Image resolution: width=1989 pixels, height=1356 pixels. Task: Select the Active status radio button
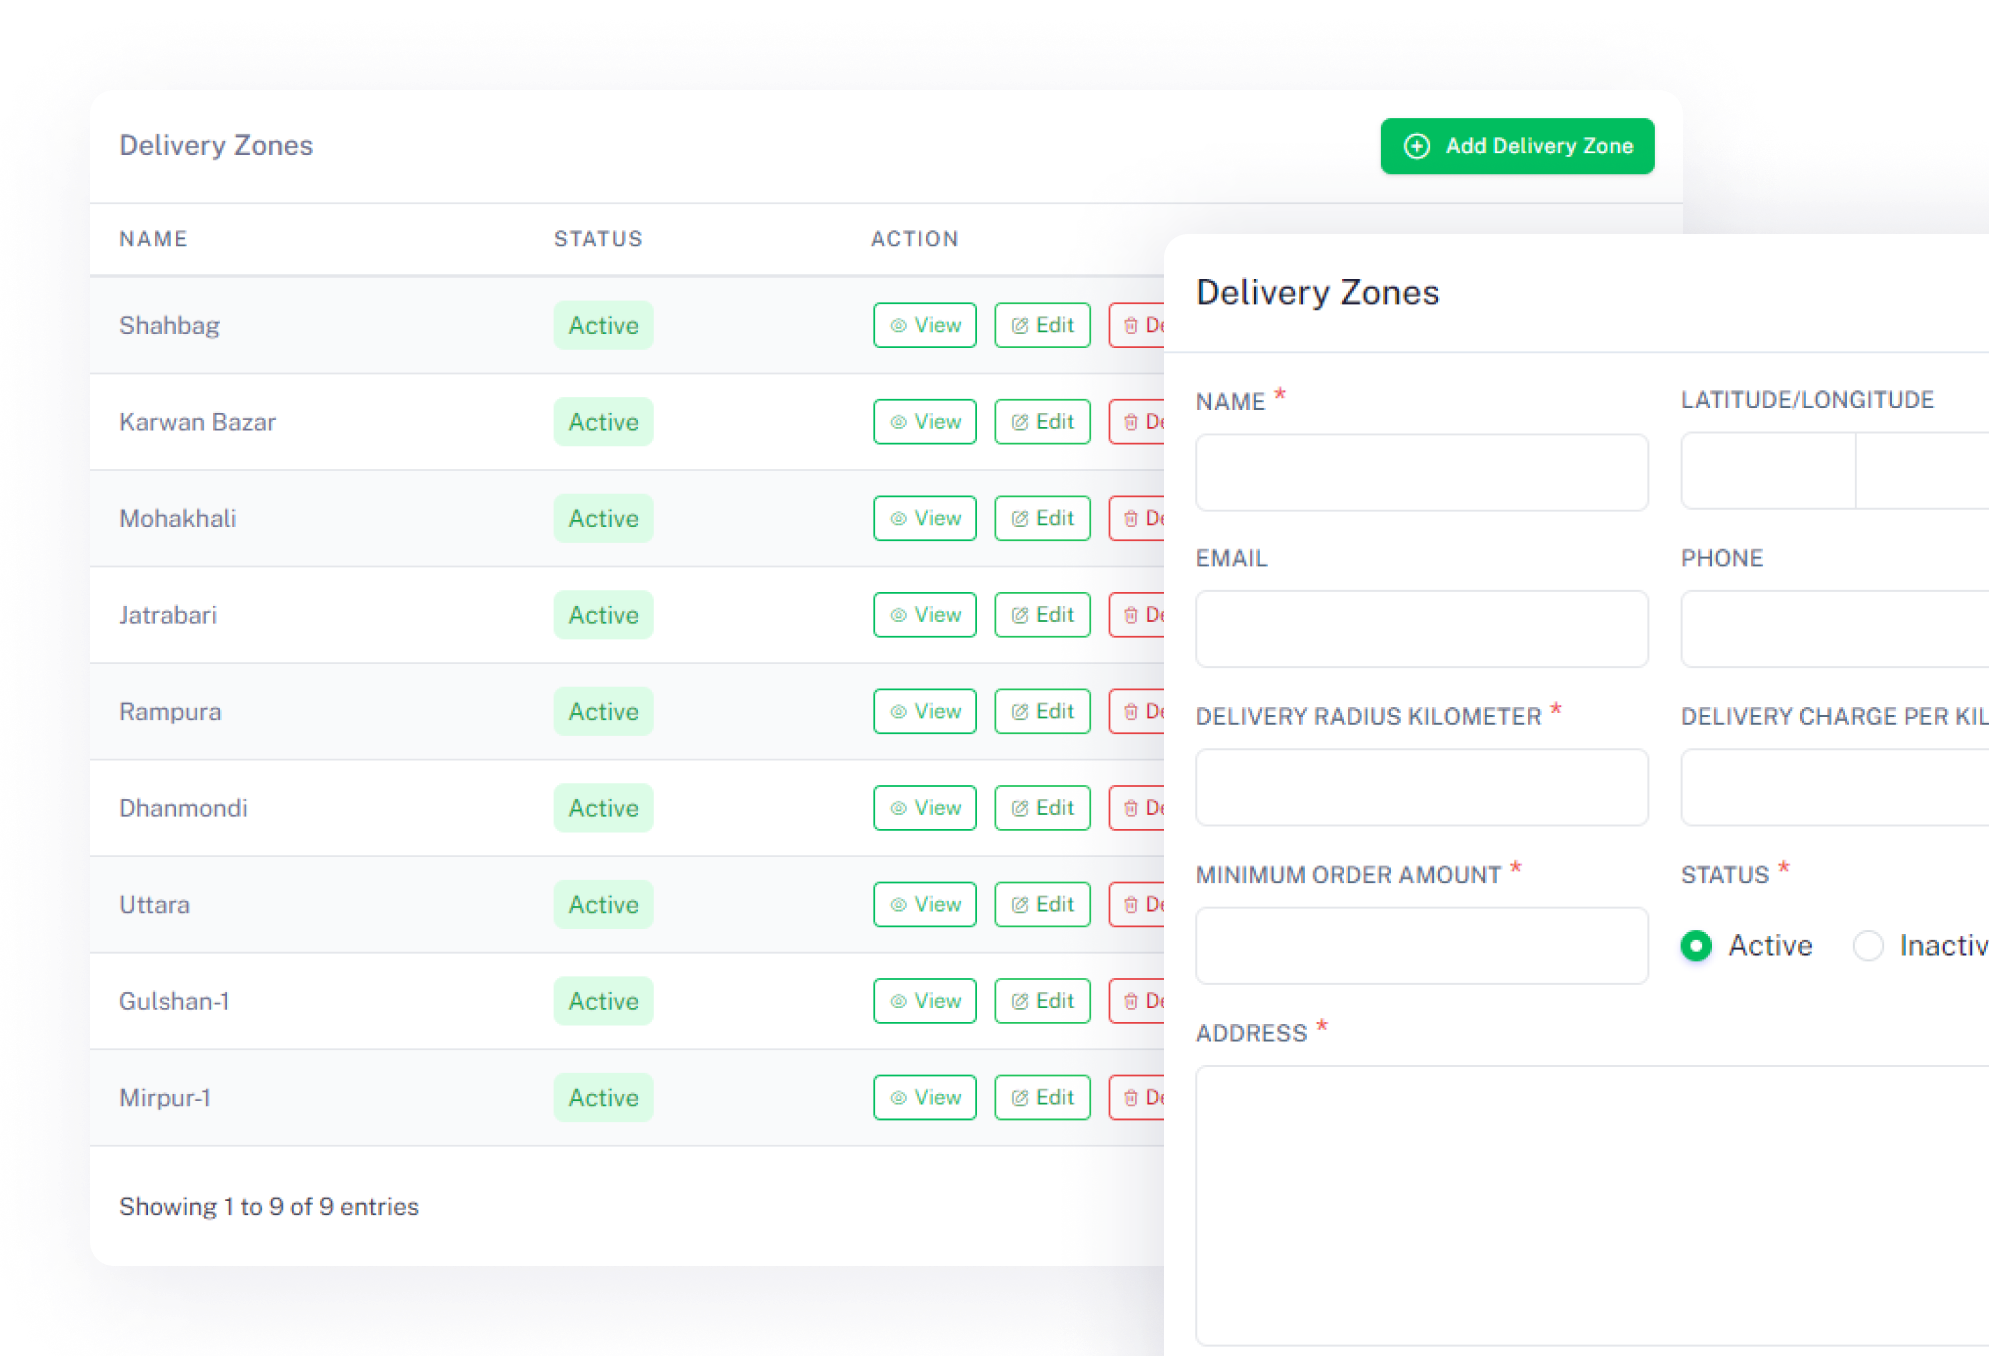[1696, 945]
